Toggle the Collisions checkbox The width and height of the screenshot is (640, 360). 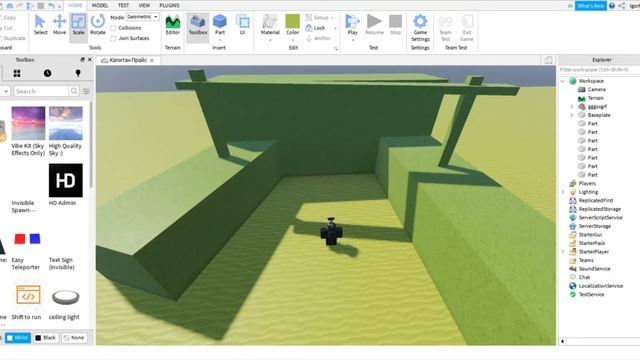(113, 28)
